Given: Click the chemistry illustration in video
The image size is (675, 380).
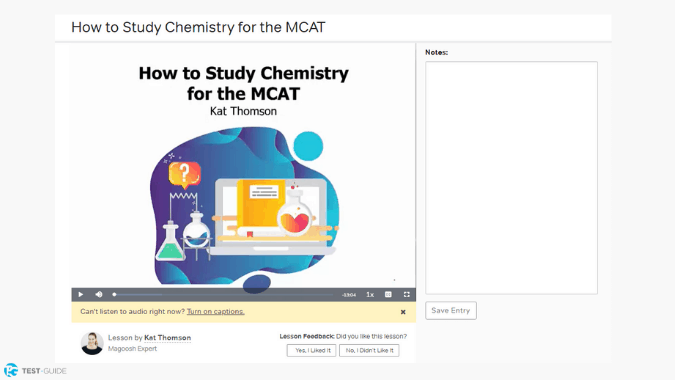Looking at the screenshot, I should point(245,207).
